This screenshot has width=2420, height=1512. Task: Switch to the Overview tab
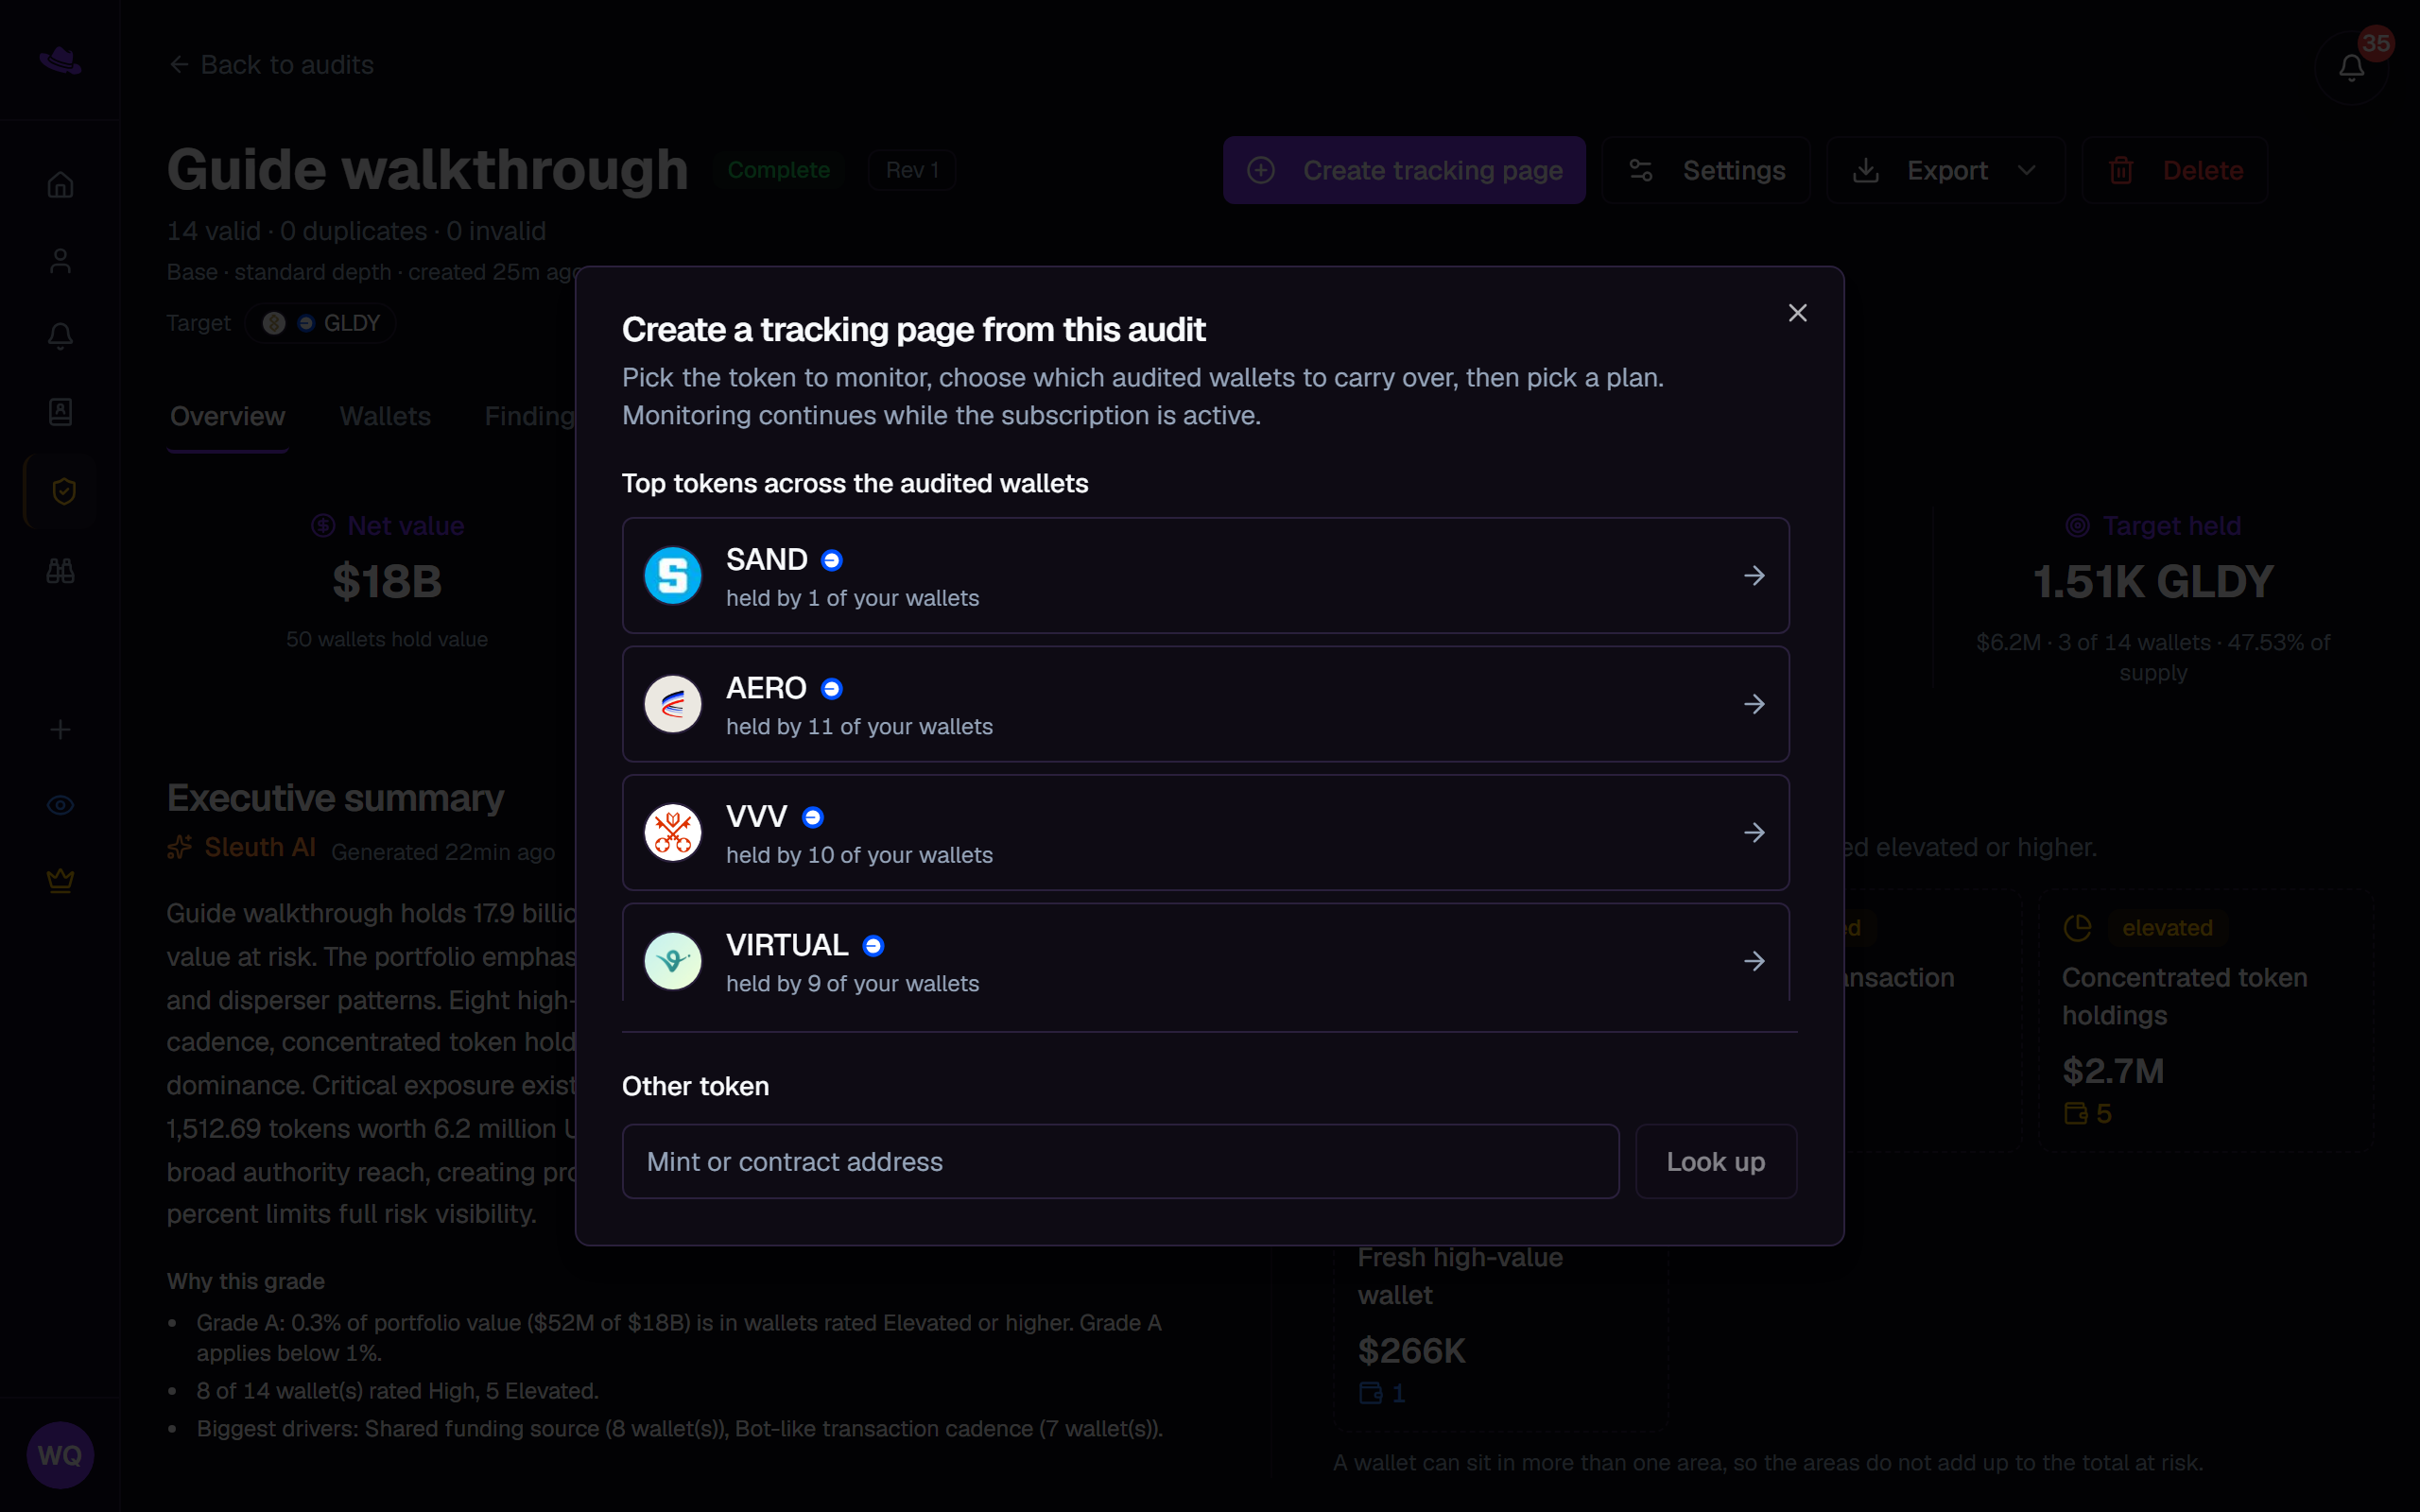pos(227,417)
